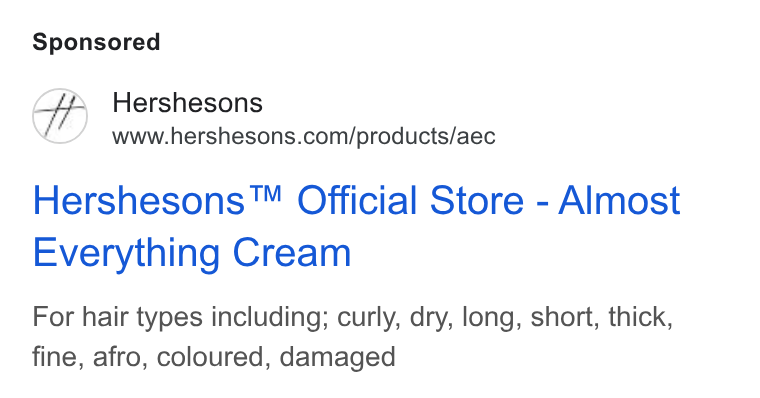
Task: Click the word 'Everything' in the headline
Action: (x=127, y=253)
